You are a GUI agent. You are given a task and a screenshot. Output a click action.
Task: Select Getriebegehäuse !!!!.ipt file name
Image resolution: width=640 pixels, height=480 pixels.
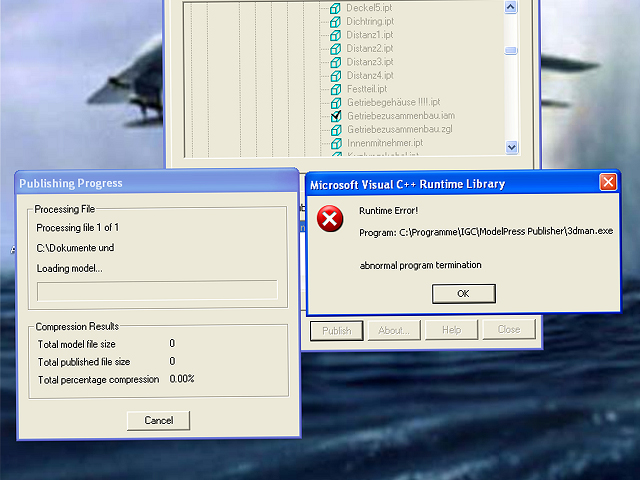[x=393, y=102]
